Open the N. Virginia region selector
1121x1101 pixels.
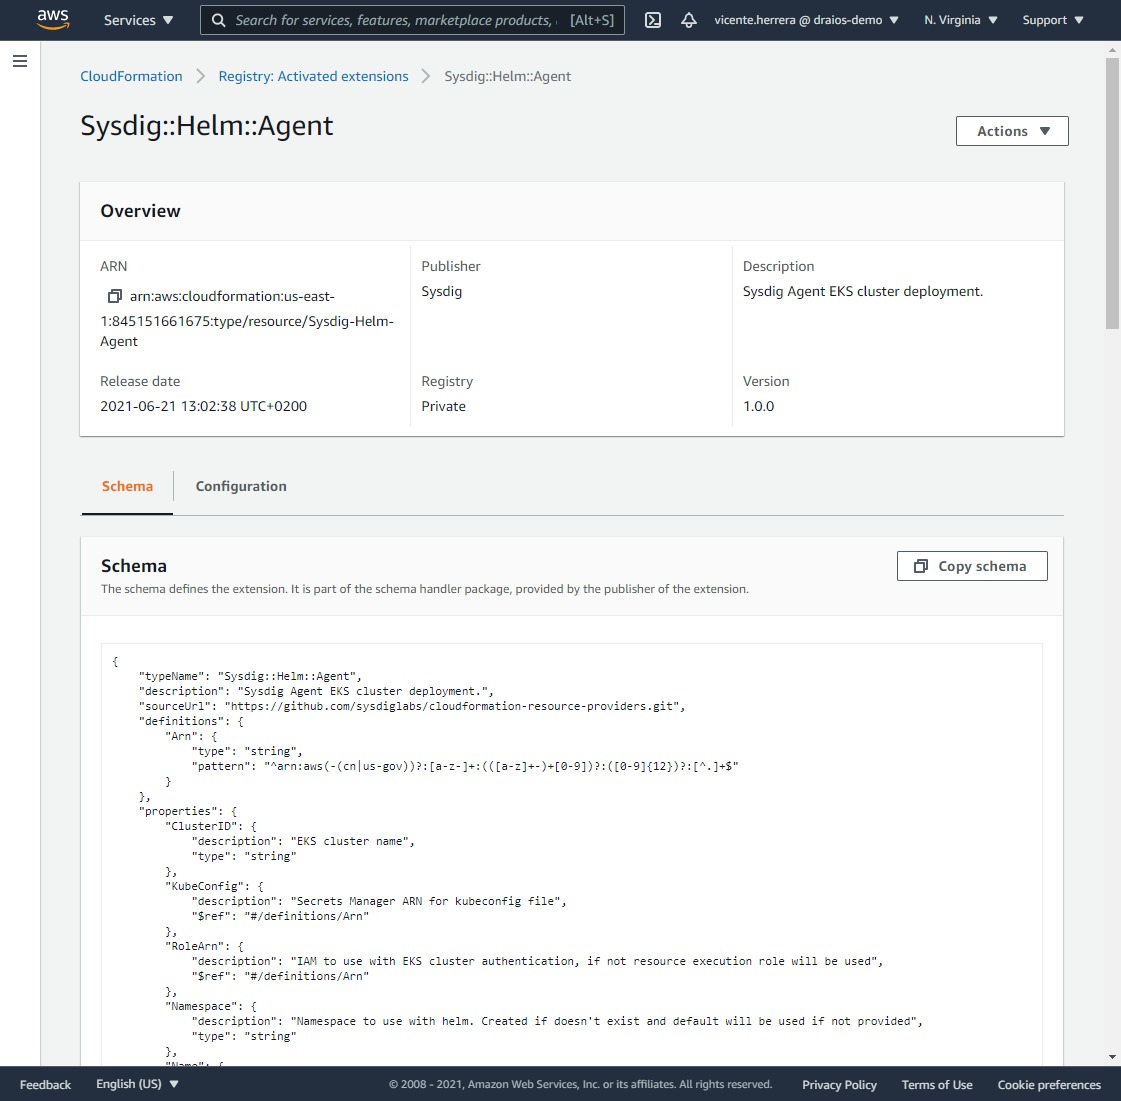pos(960,20)
